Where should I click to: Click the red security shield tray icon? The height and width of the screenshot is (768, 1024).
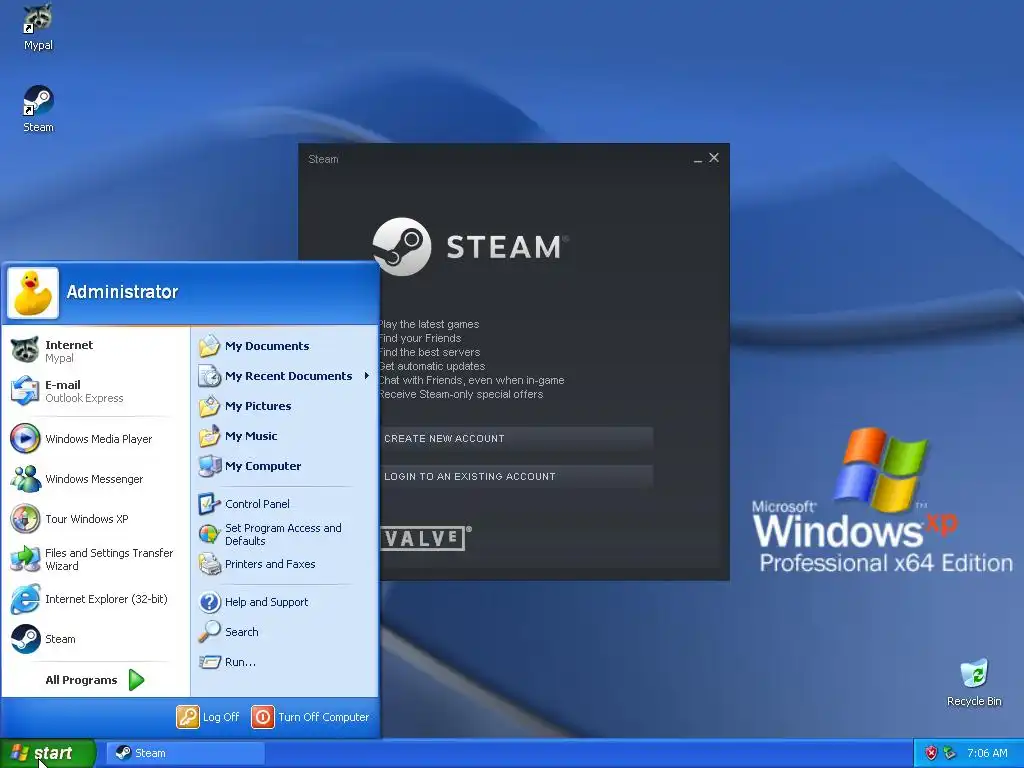click(x=931, y=753)
